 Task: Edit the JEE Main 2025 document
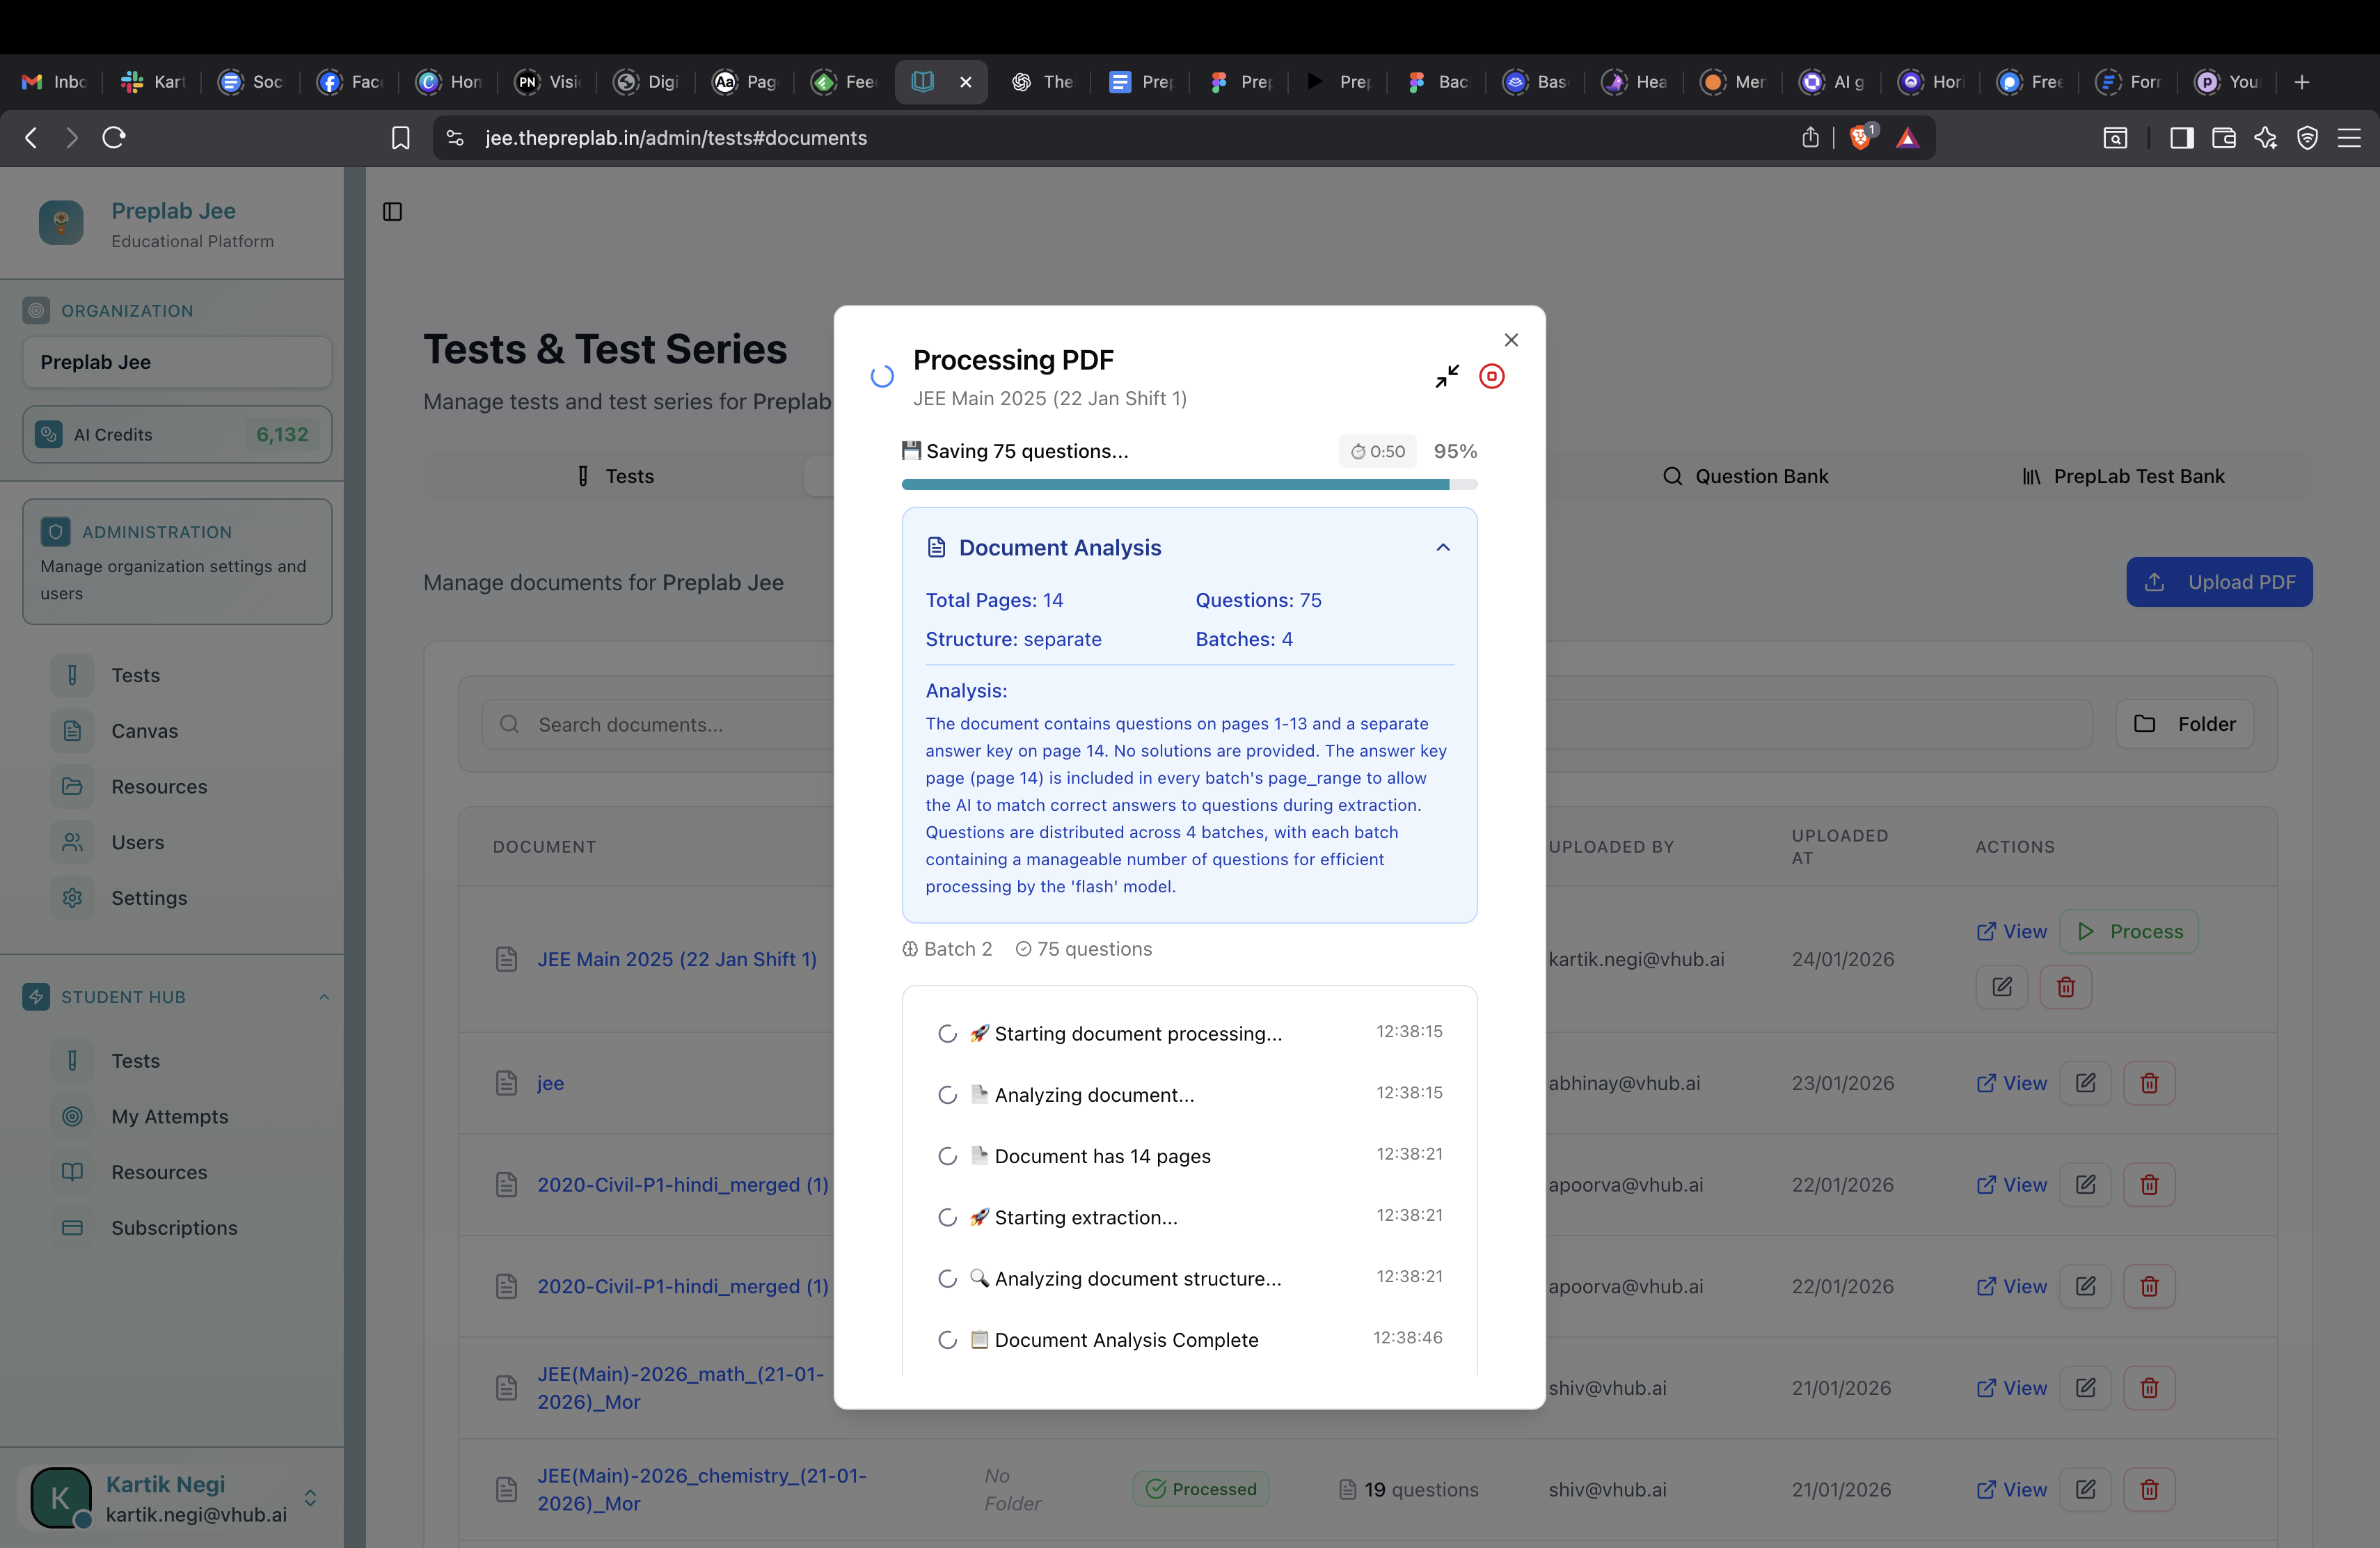[x=2001, y=987]
